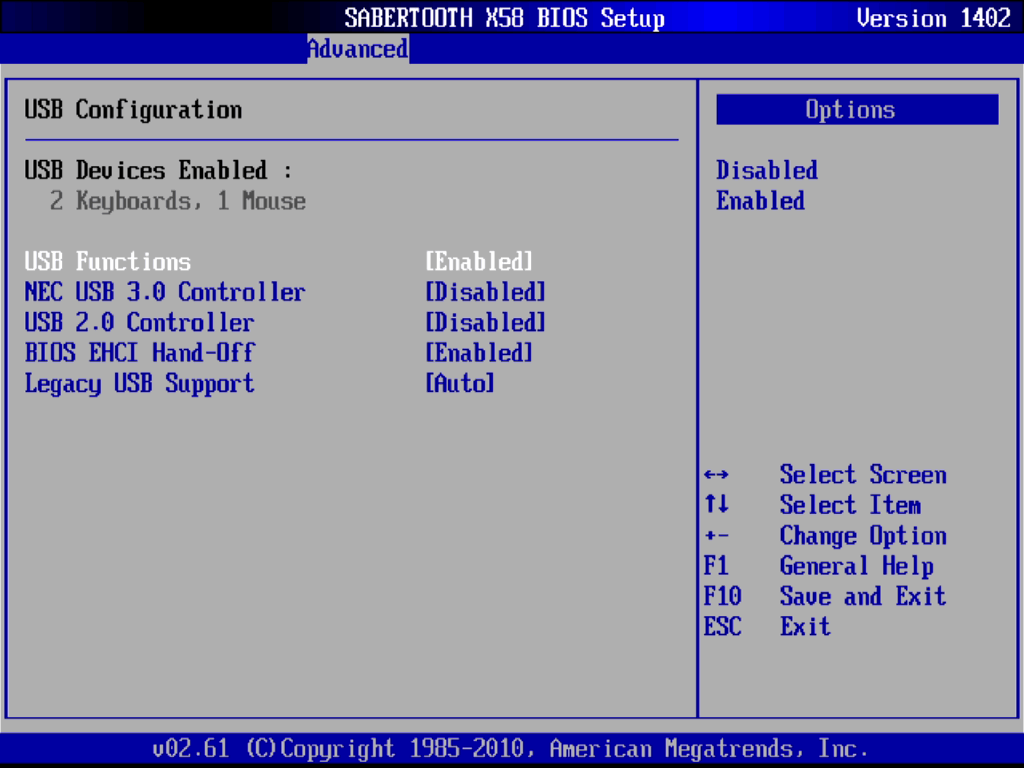Click the Change Option help text

[x=863, y=537]
